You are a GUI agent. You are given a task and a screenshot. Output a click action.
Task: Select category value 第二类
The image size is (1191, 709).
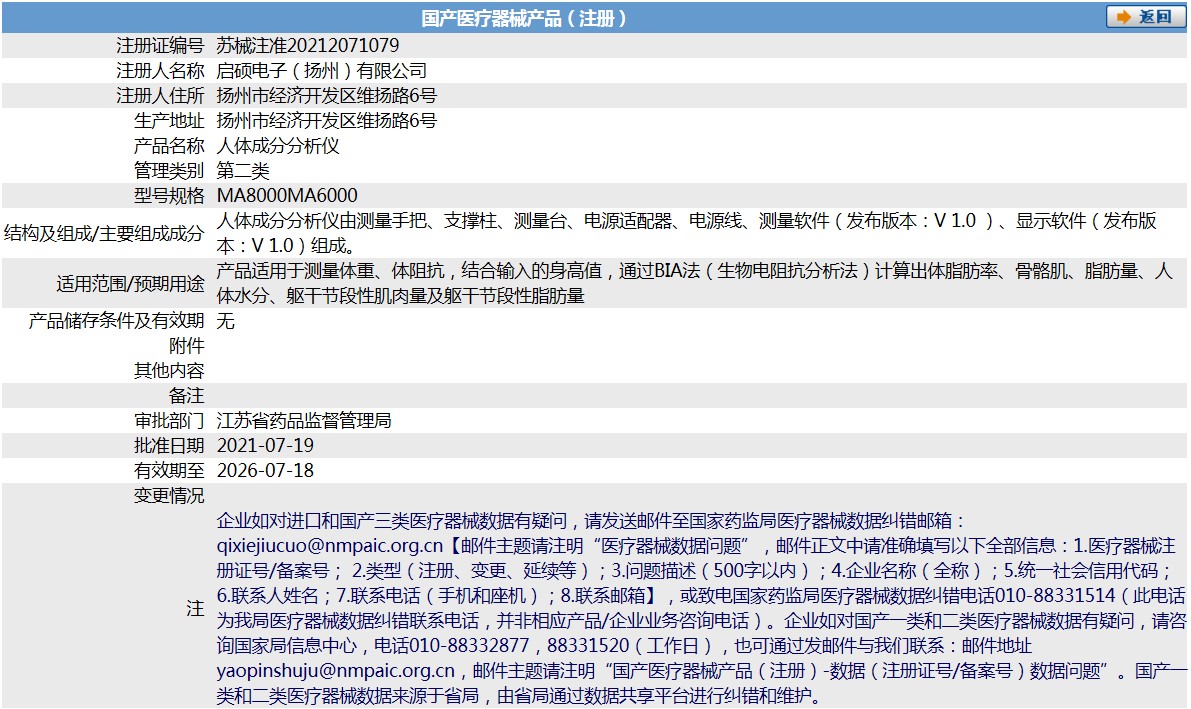[x=243, y=171]
